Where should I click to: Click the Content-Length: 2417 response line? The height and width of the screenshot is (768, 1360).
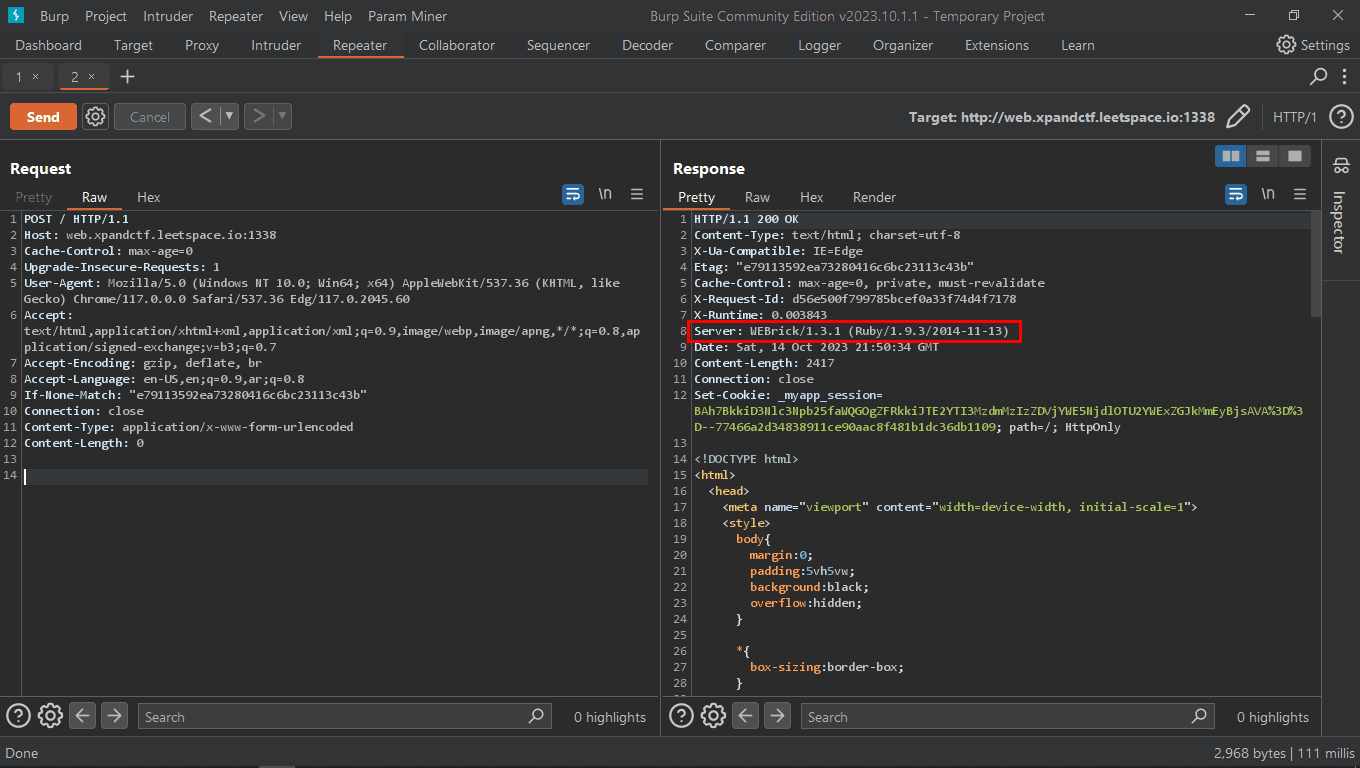(764, 363)
